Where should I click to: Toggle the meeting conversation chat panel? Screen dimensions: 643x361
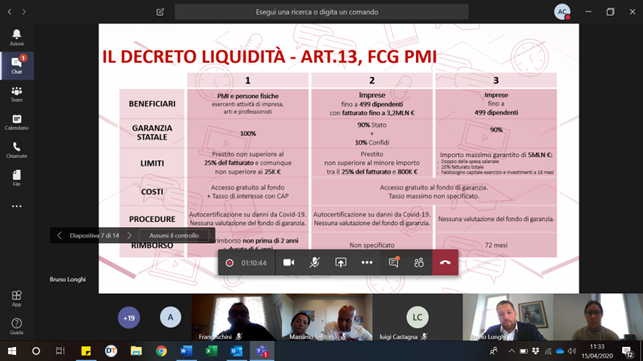[x=394, y=263]
